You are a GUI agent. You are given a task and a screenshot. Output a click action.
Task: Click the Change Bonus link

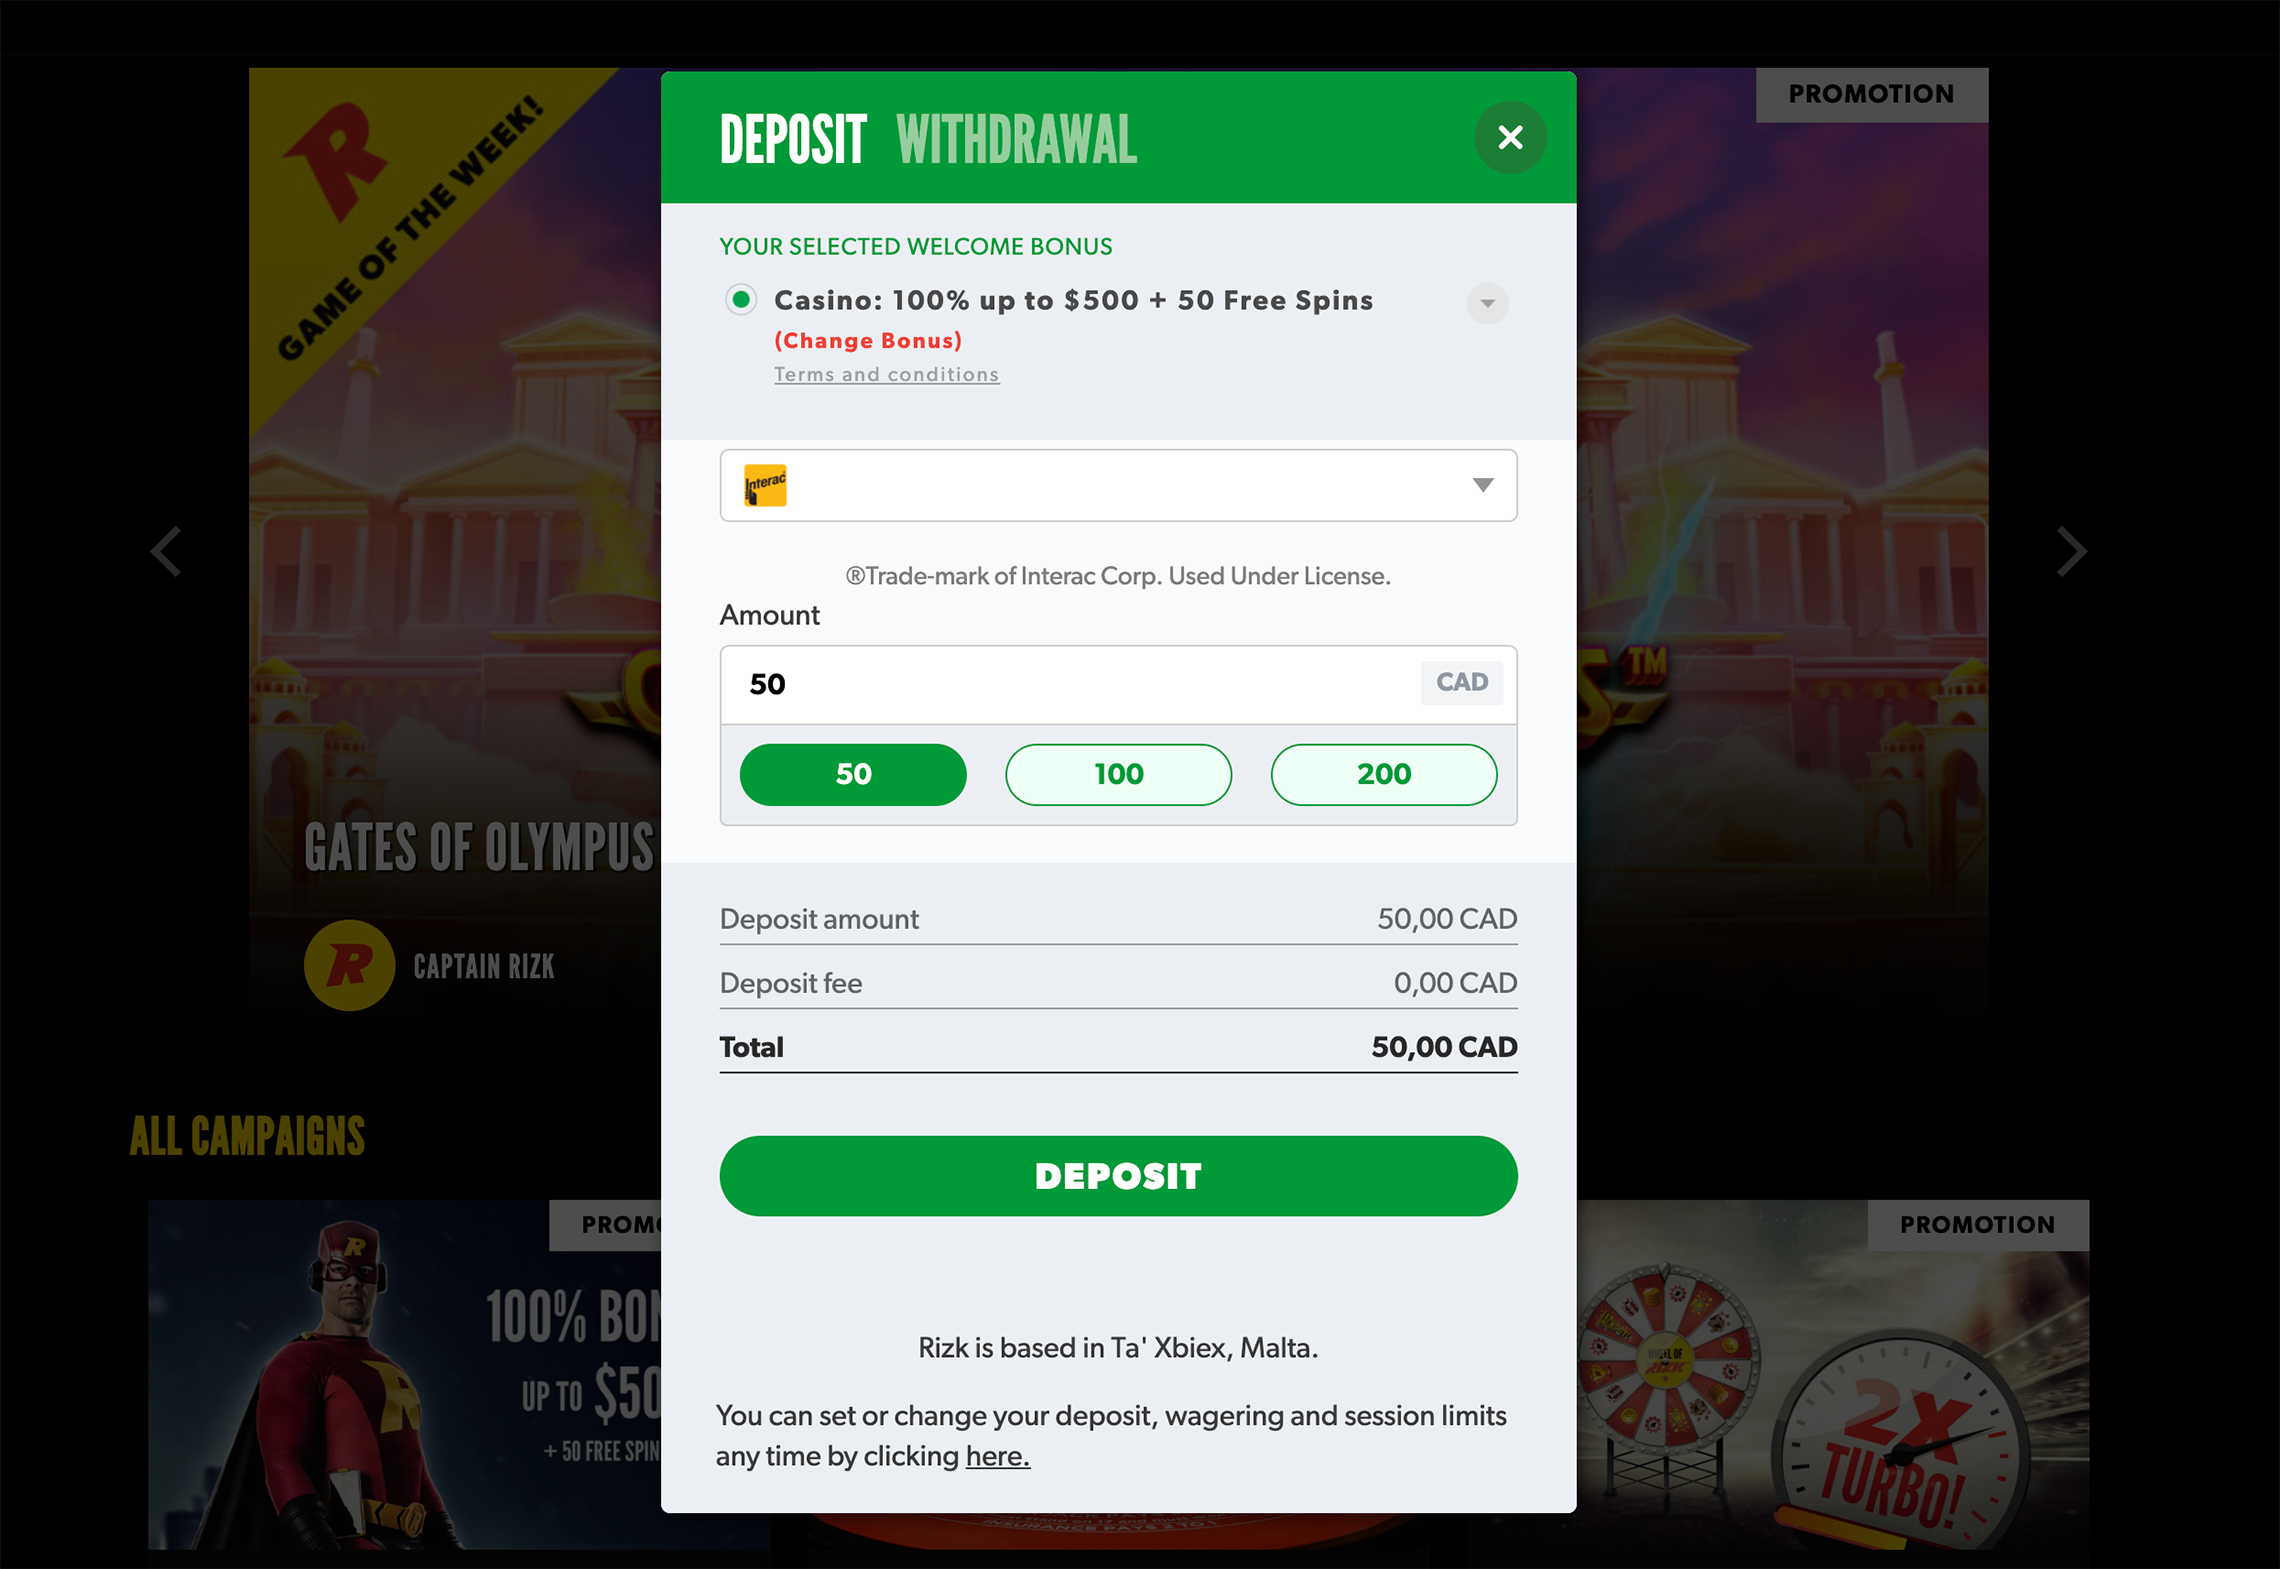[868, 340]
